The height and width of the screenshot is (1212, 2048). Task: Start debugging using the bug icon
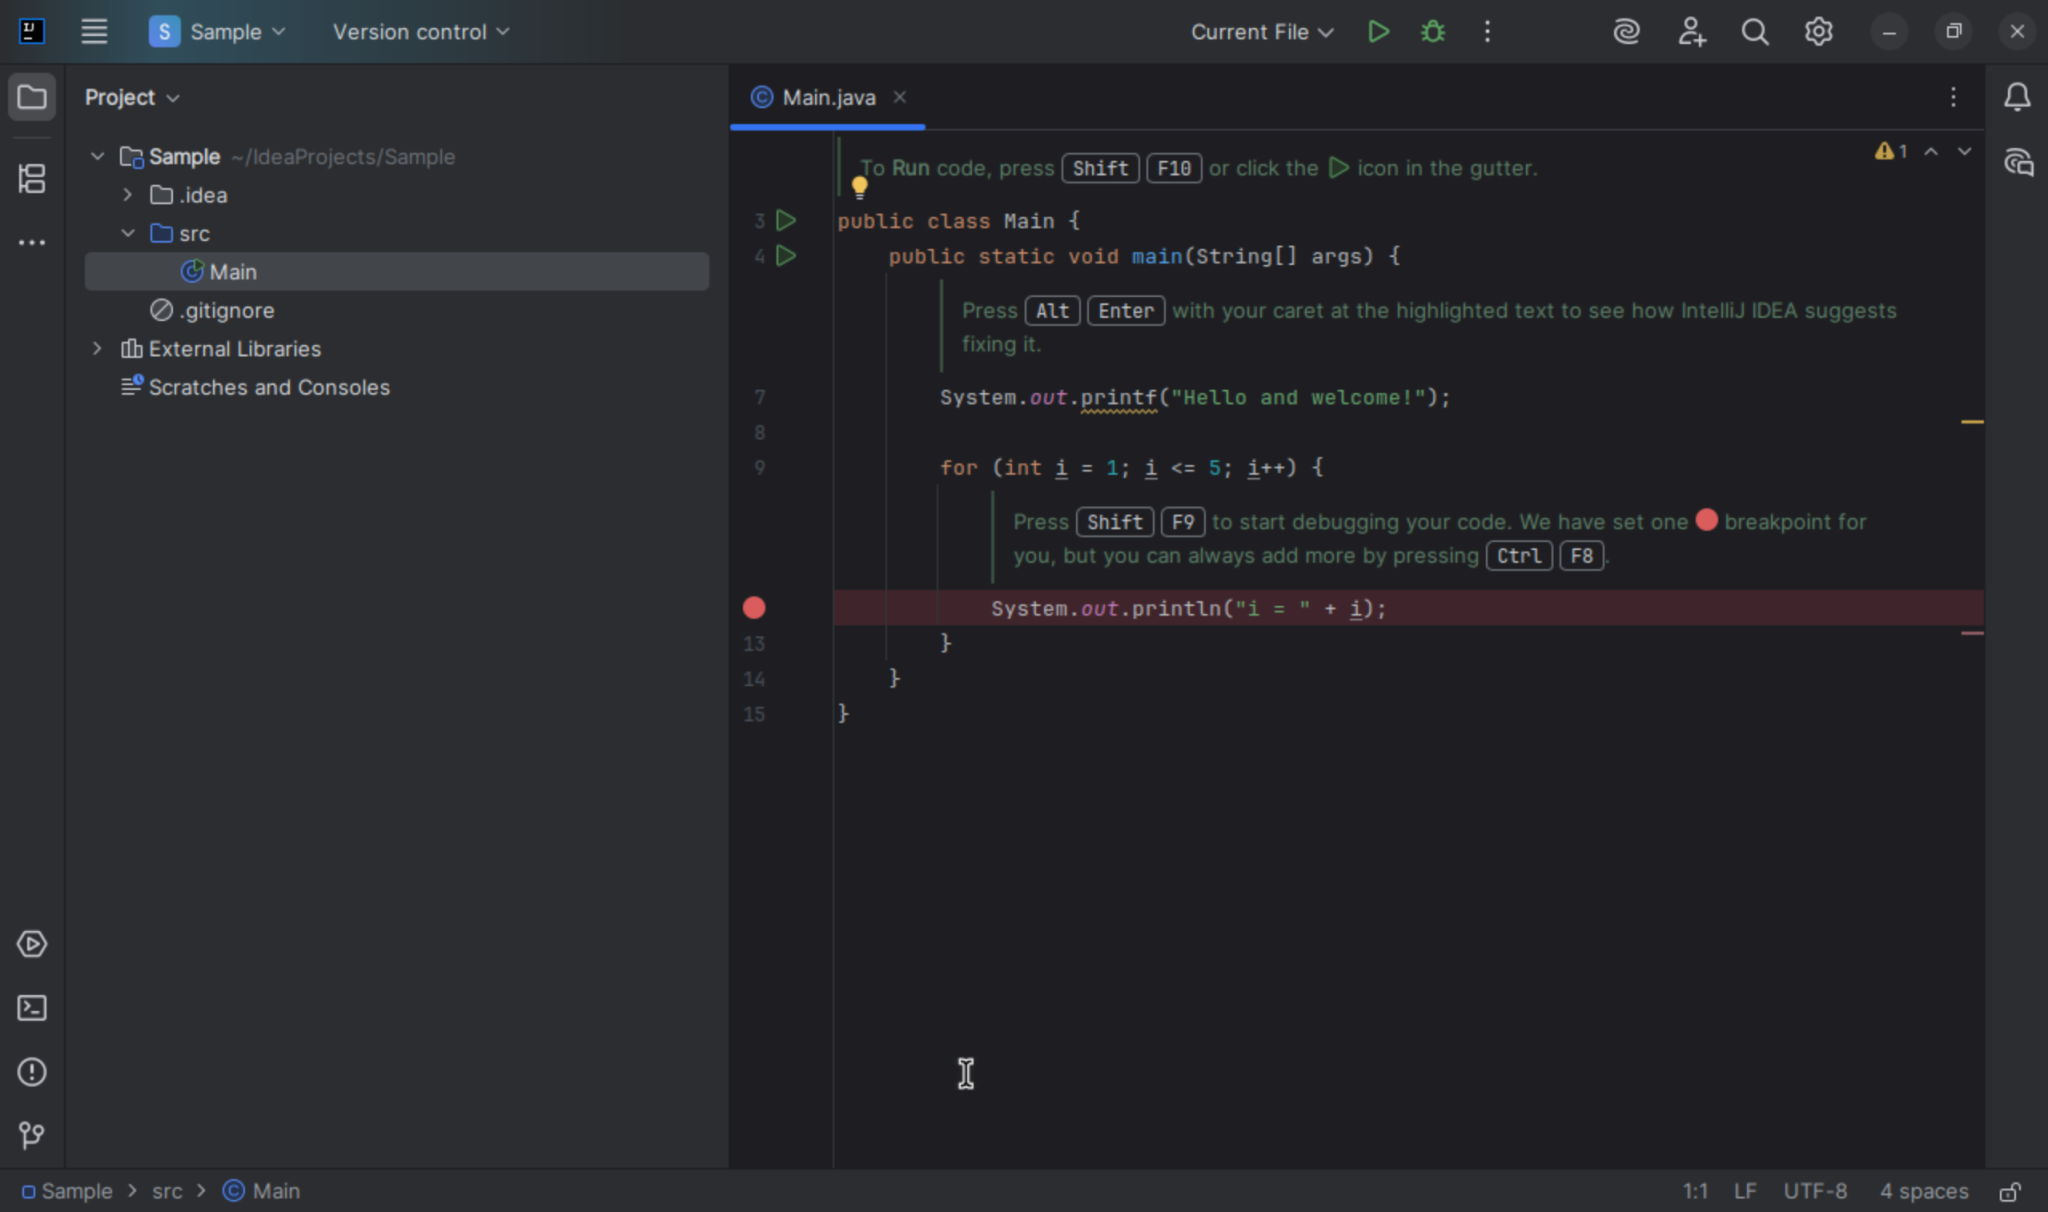click(1432, 31)
